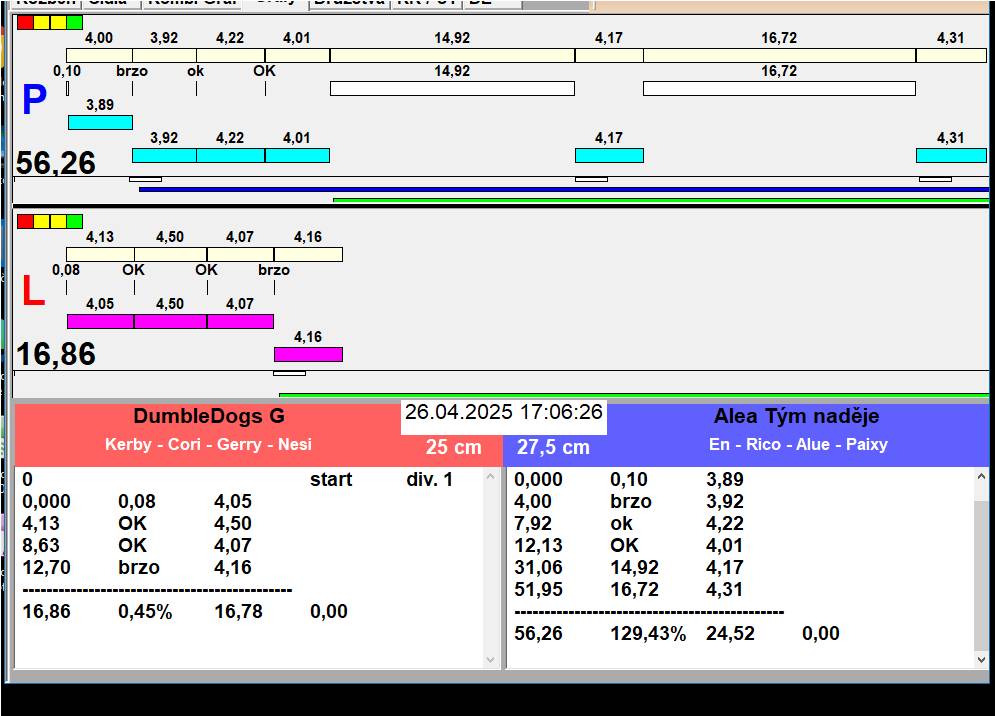Screen dimensions: 995x716
Task: Click the second yellow light in lane P
Action: click(58, 22)
